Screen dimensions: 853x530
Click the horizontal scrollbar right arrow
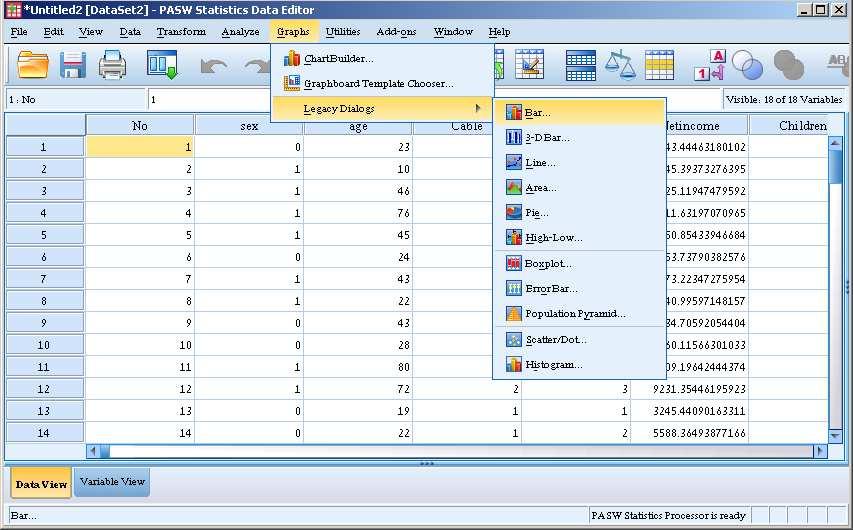click(820, 451)
